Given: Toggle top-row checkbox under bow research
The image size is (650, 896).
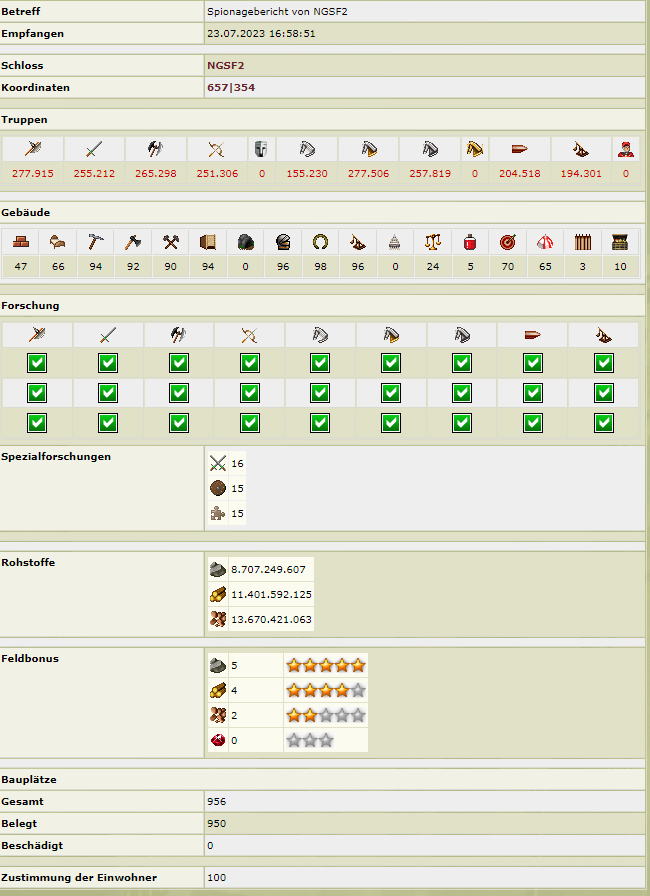Looking at the screenshot, I should click(250, 363).
